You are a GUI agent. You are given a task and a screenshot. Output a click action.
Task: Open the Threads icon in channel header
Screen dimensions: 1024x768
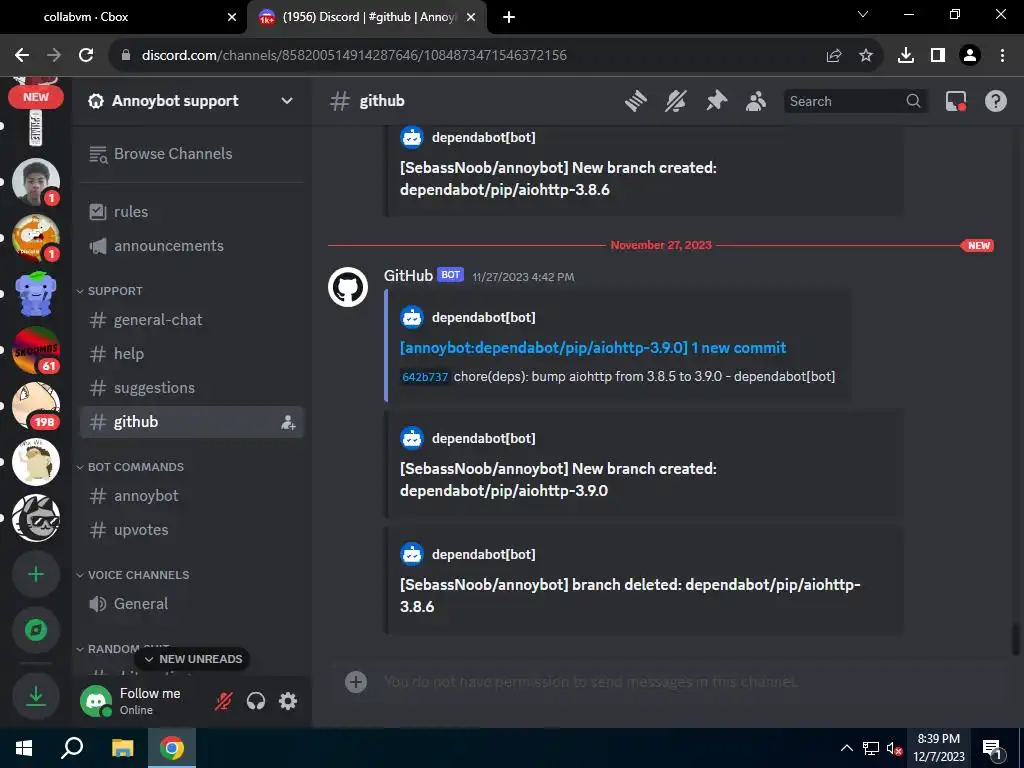(635, 101)
